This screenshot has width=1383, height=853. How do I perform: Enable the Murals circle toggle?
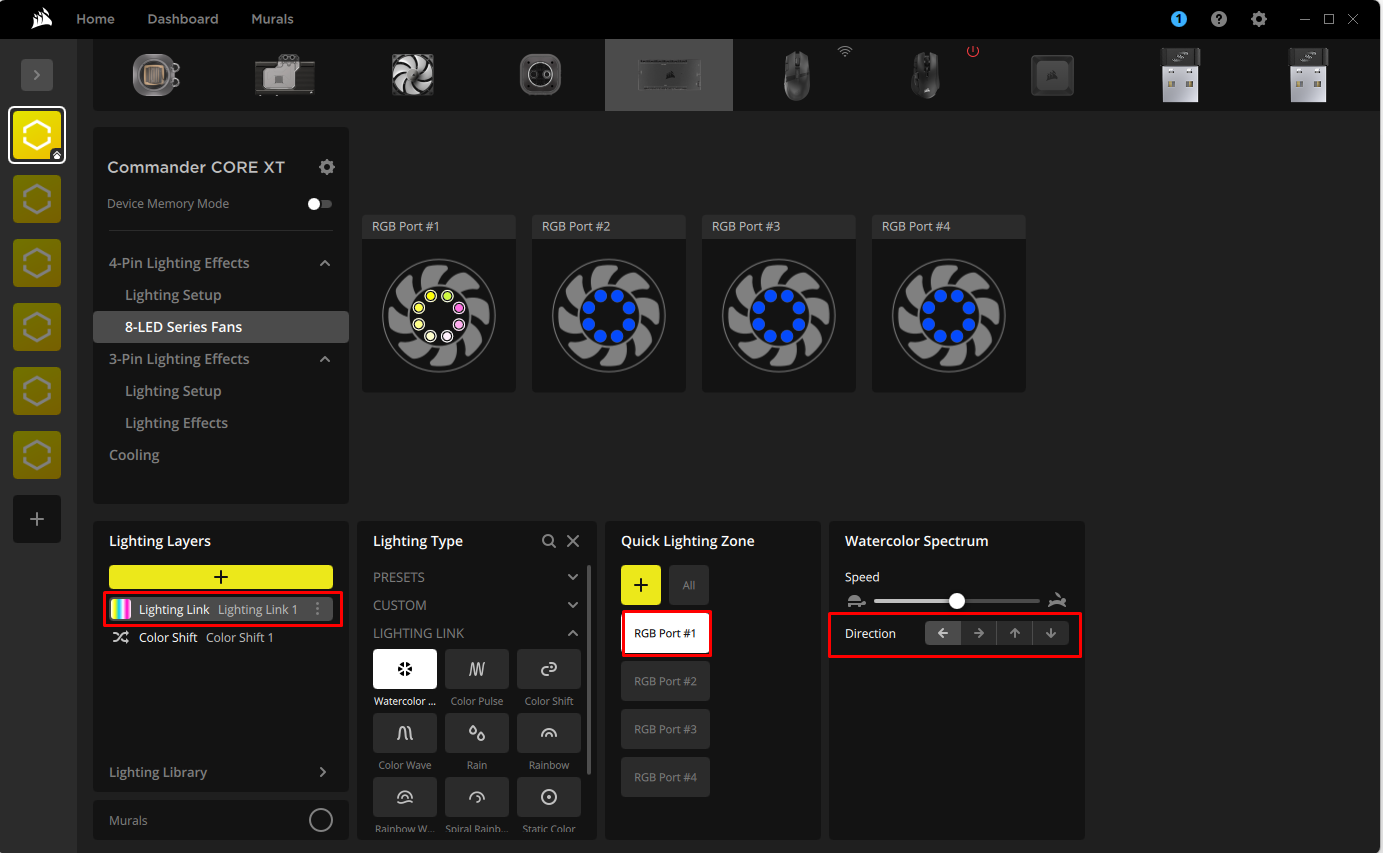click(321, 820)
